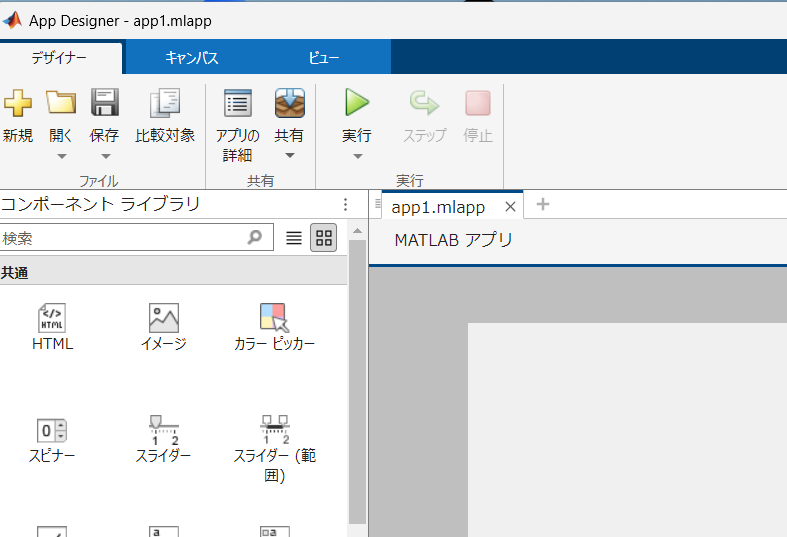Select the スピナー (Spinner) component

(x=52, y=440)
